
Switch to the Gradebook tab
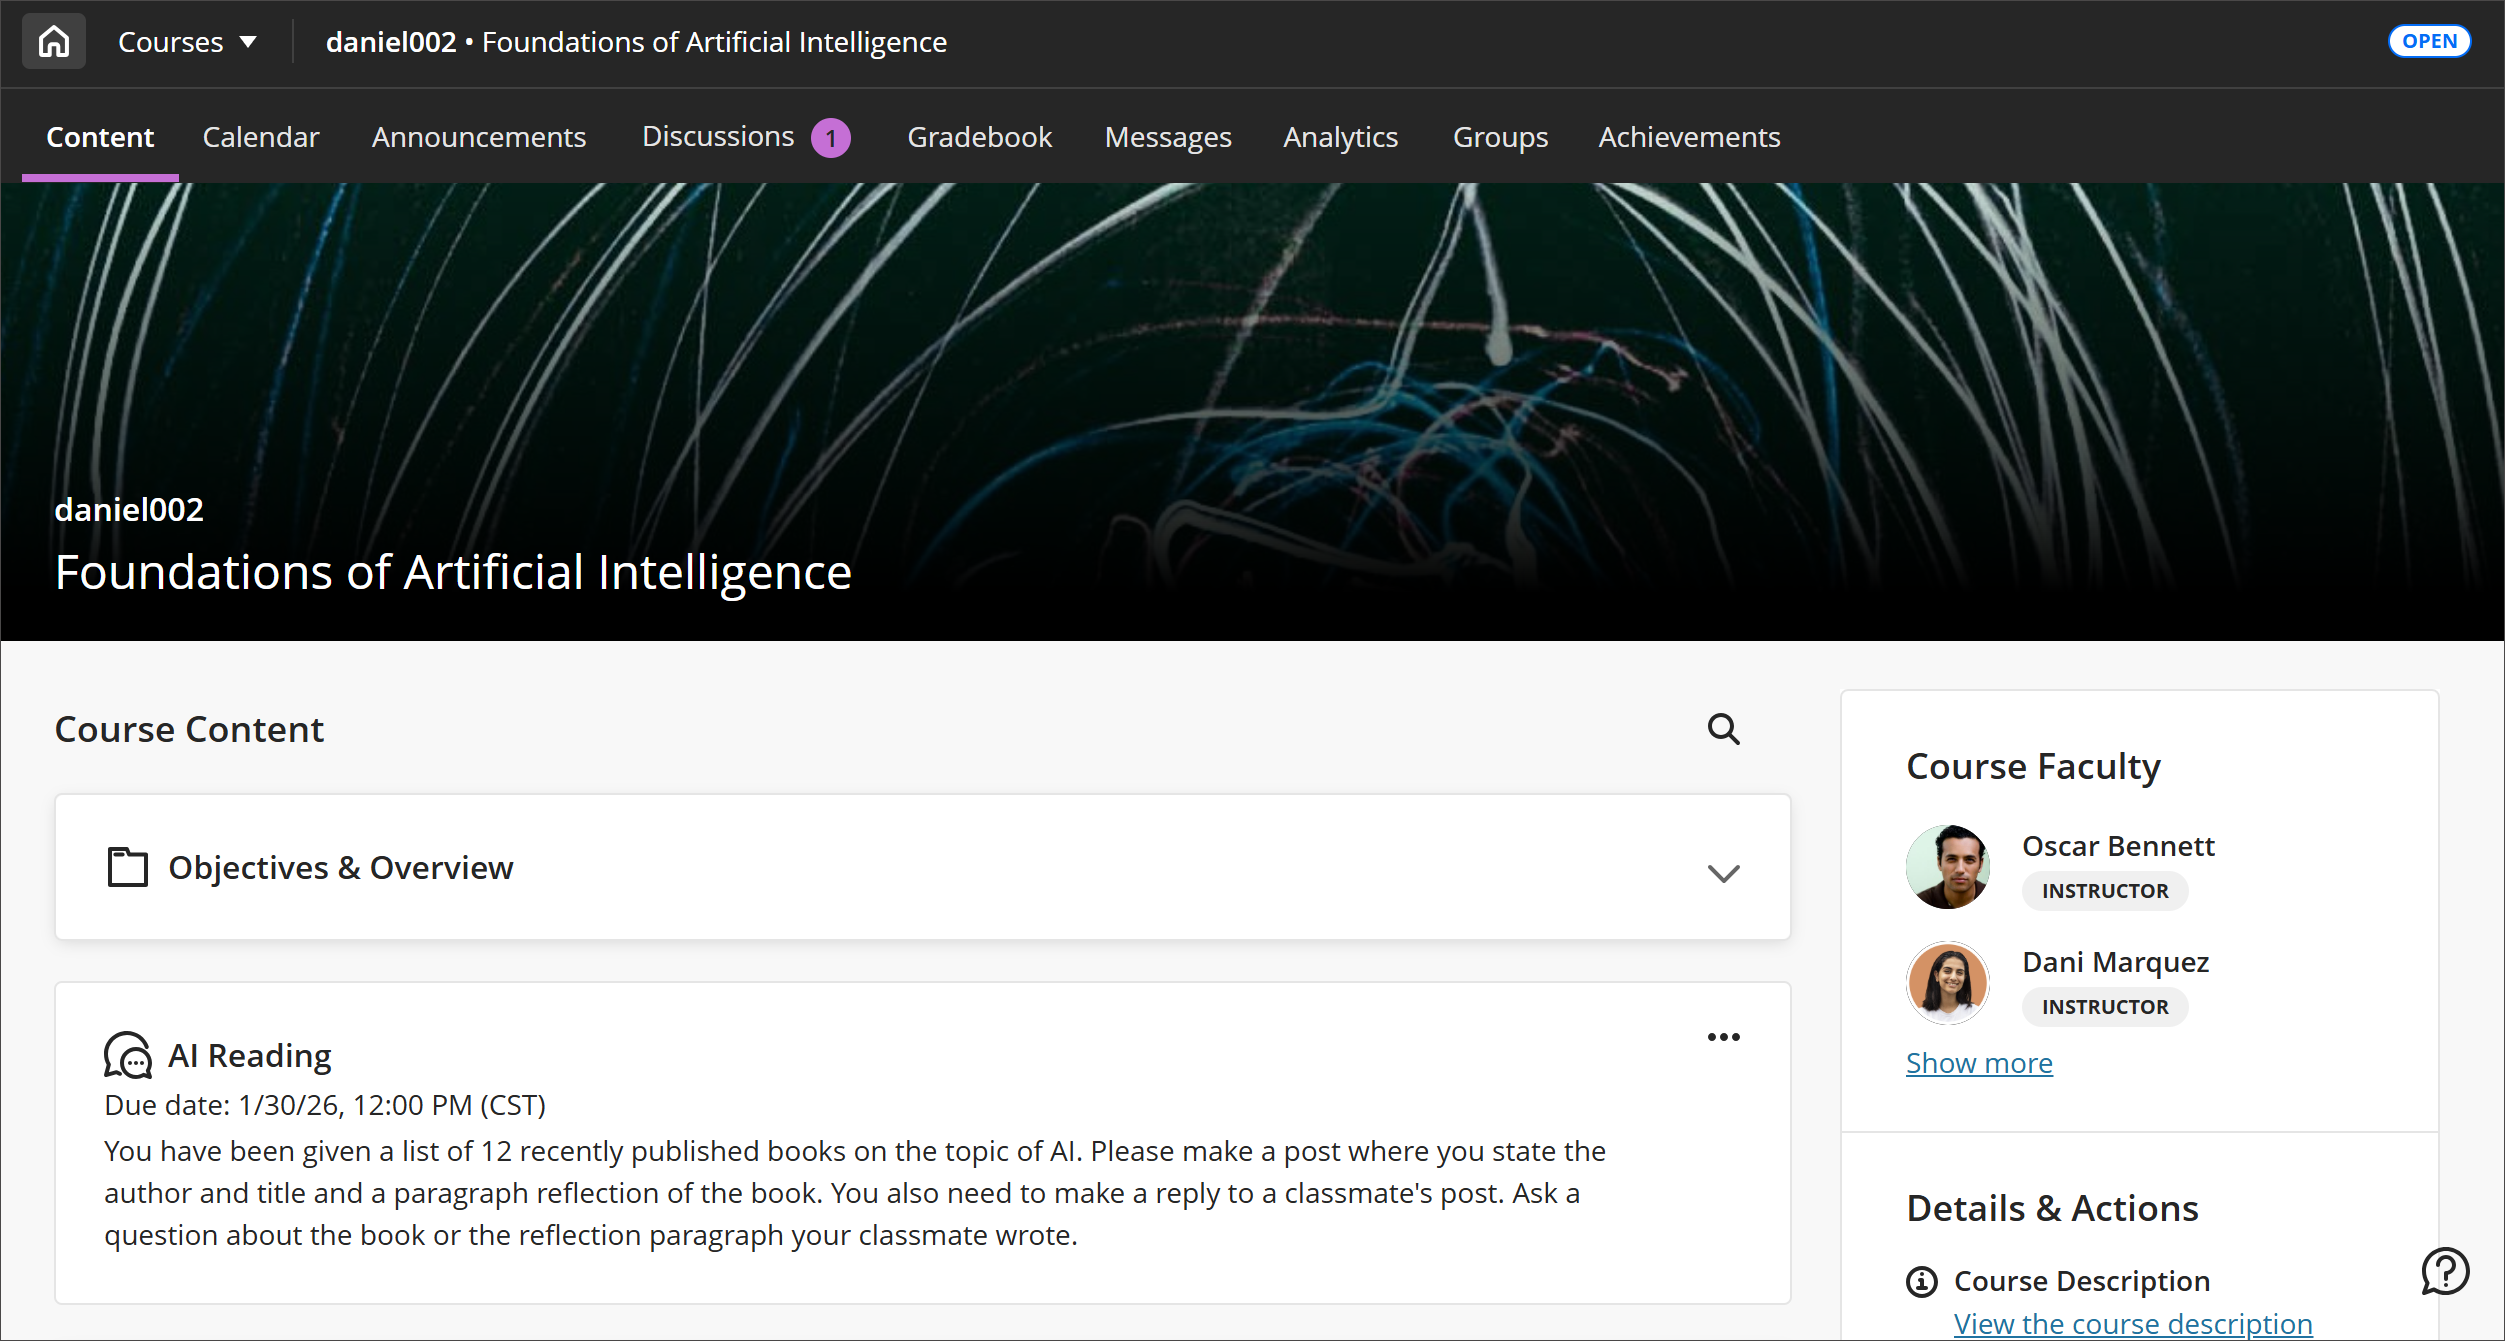coord(979,137)
